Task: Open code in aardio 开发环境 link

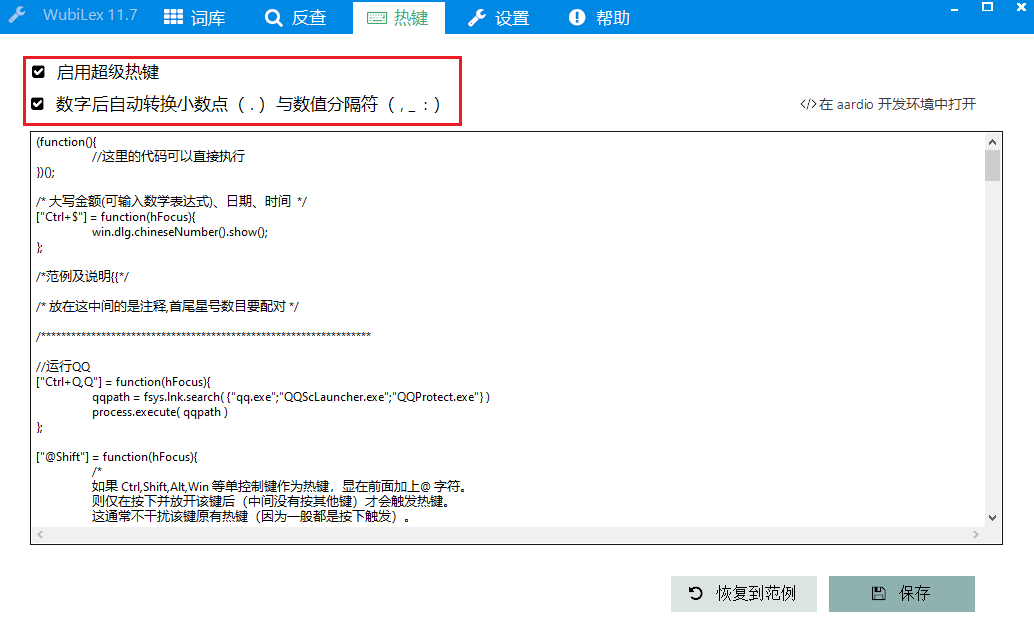Action: 887,104
